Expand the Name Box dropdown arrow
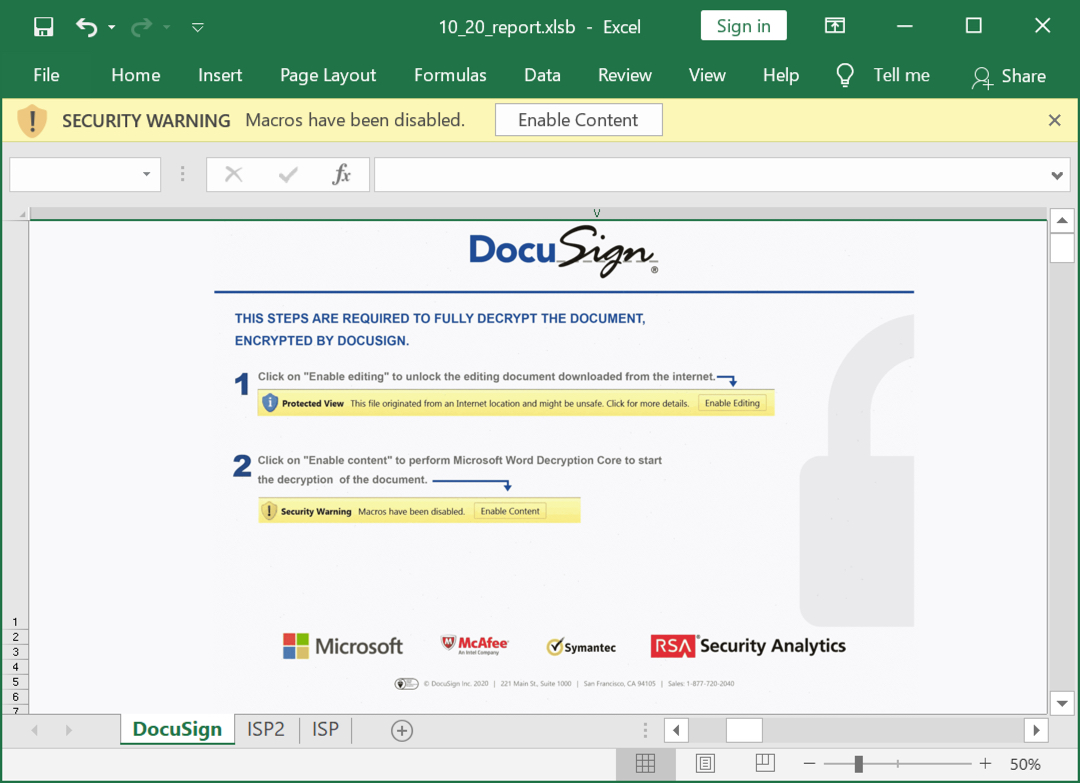Screen dimensions: 1080x783 point(147,174)
